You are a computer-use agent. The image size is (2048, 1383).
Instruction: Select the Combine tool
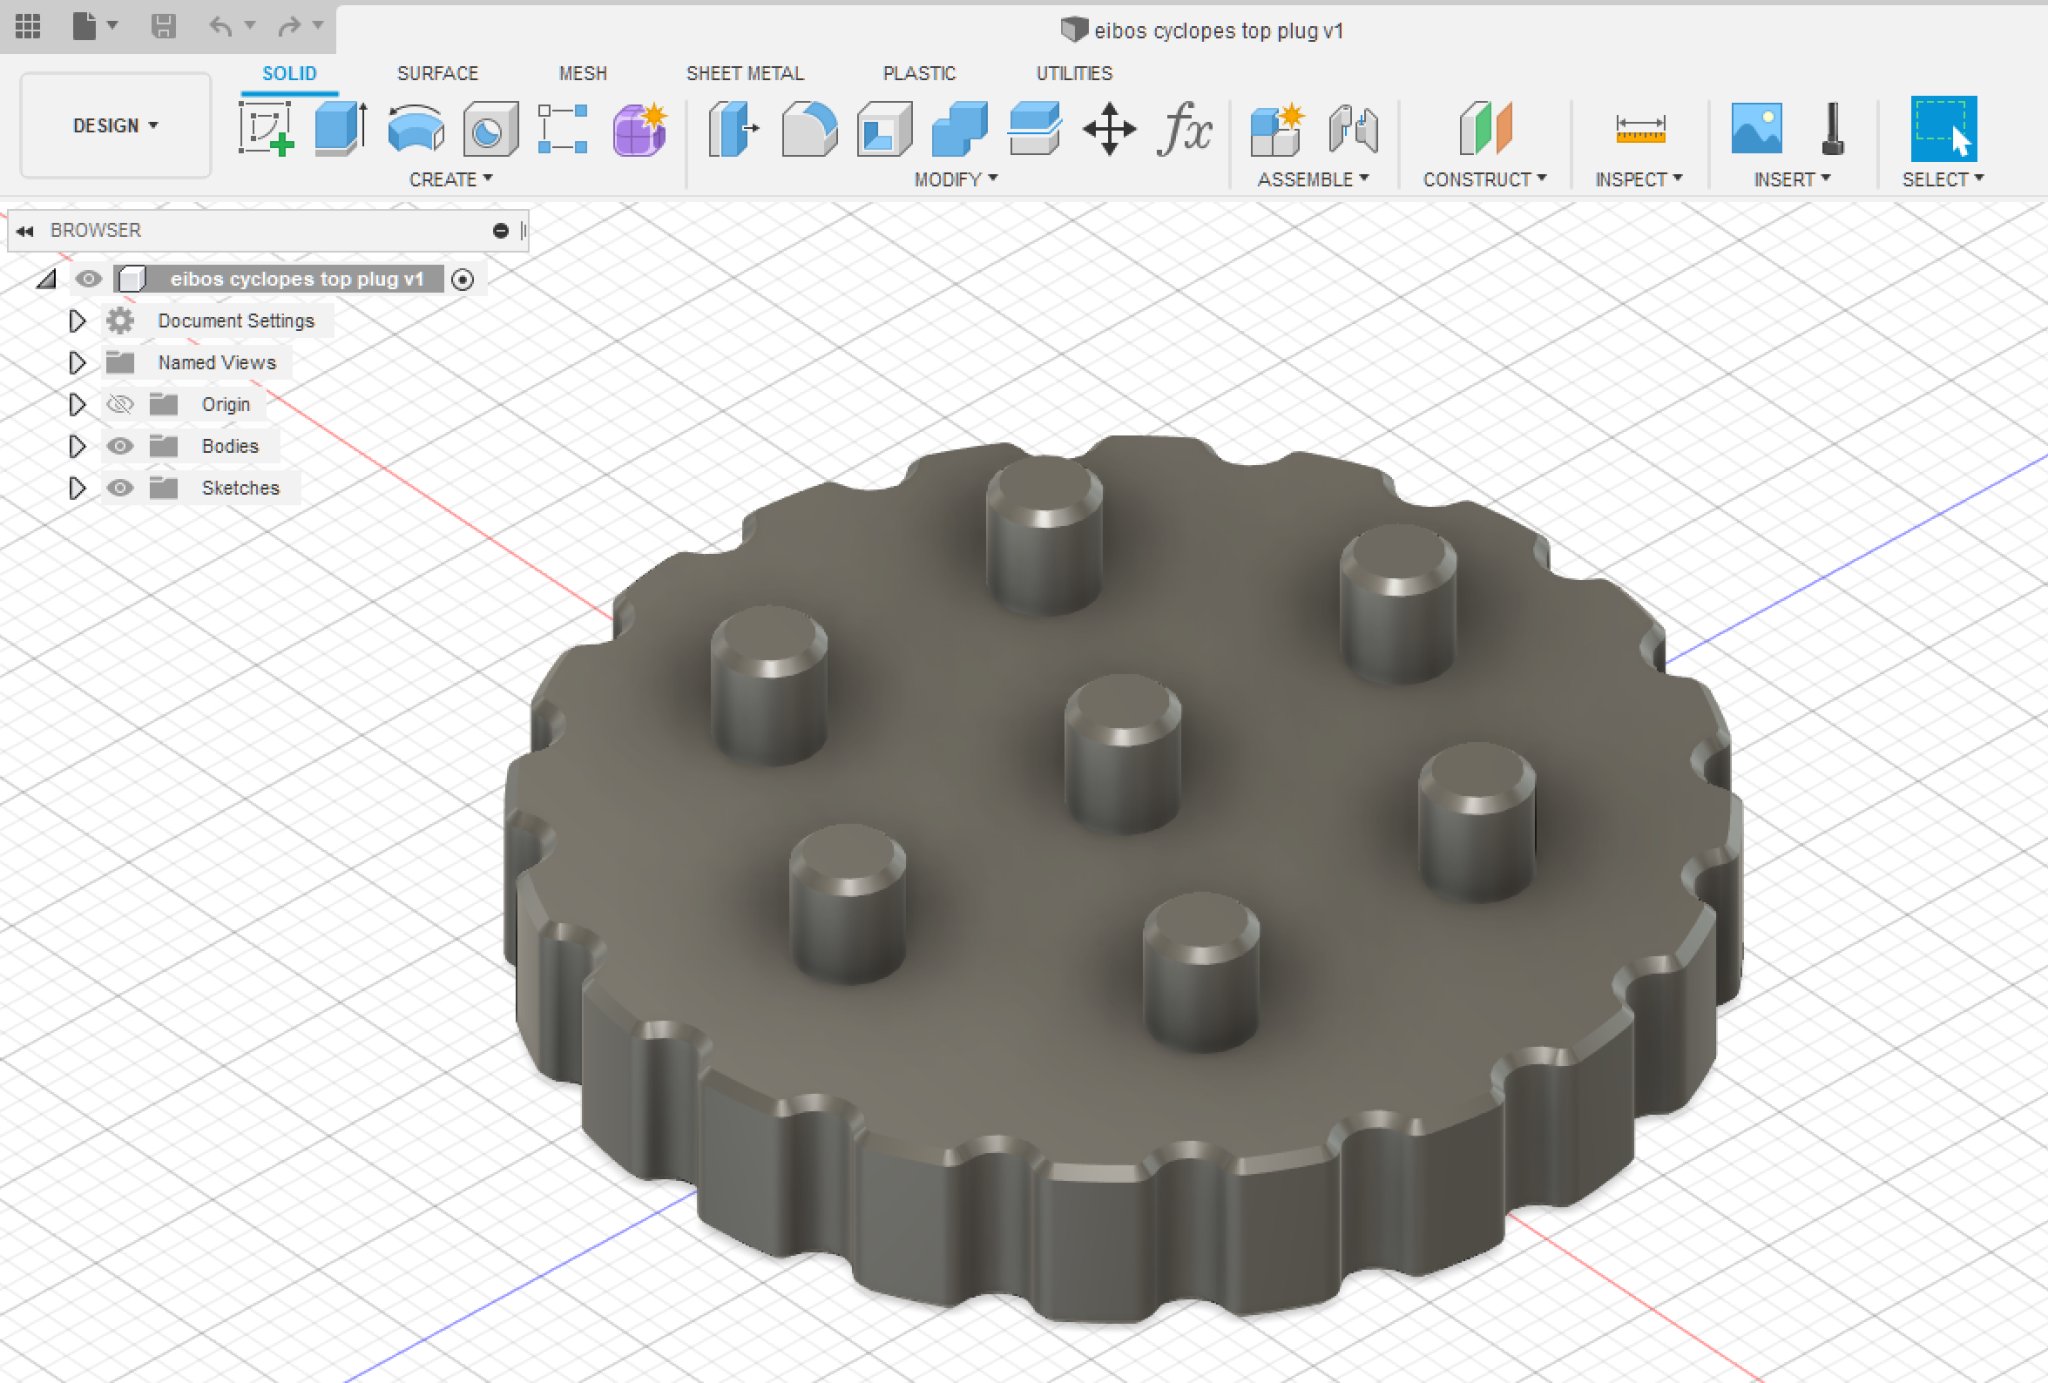(x=960, y=128)
